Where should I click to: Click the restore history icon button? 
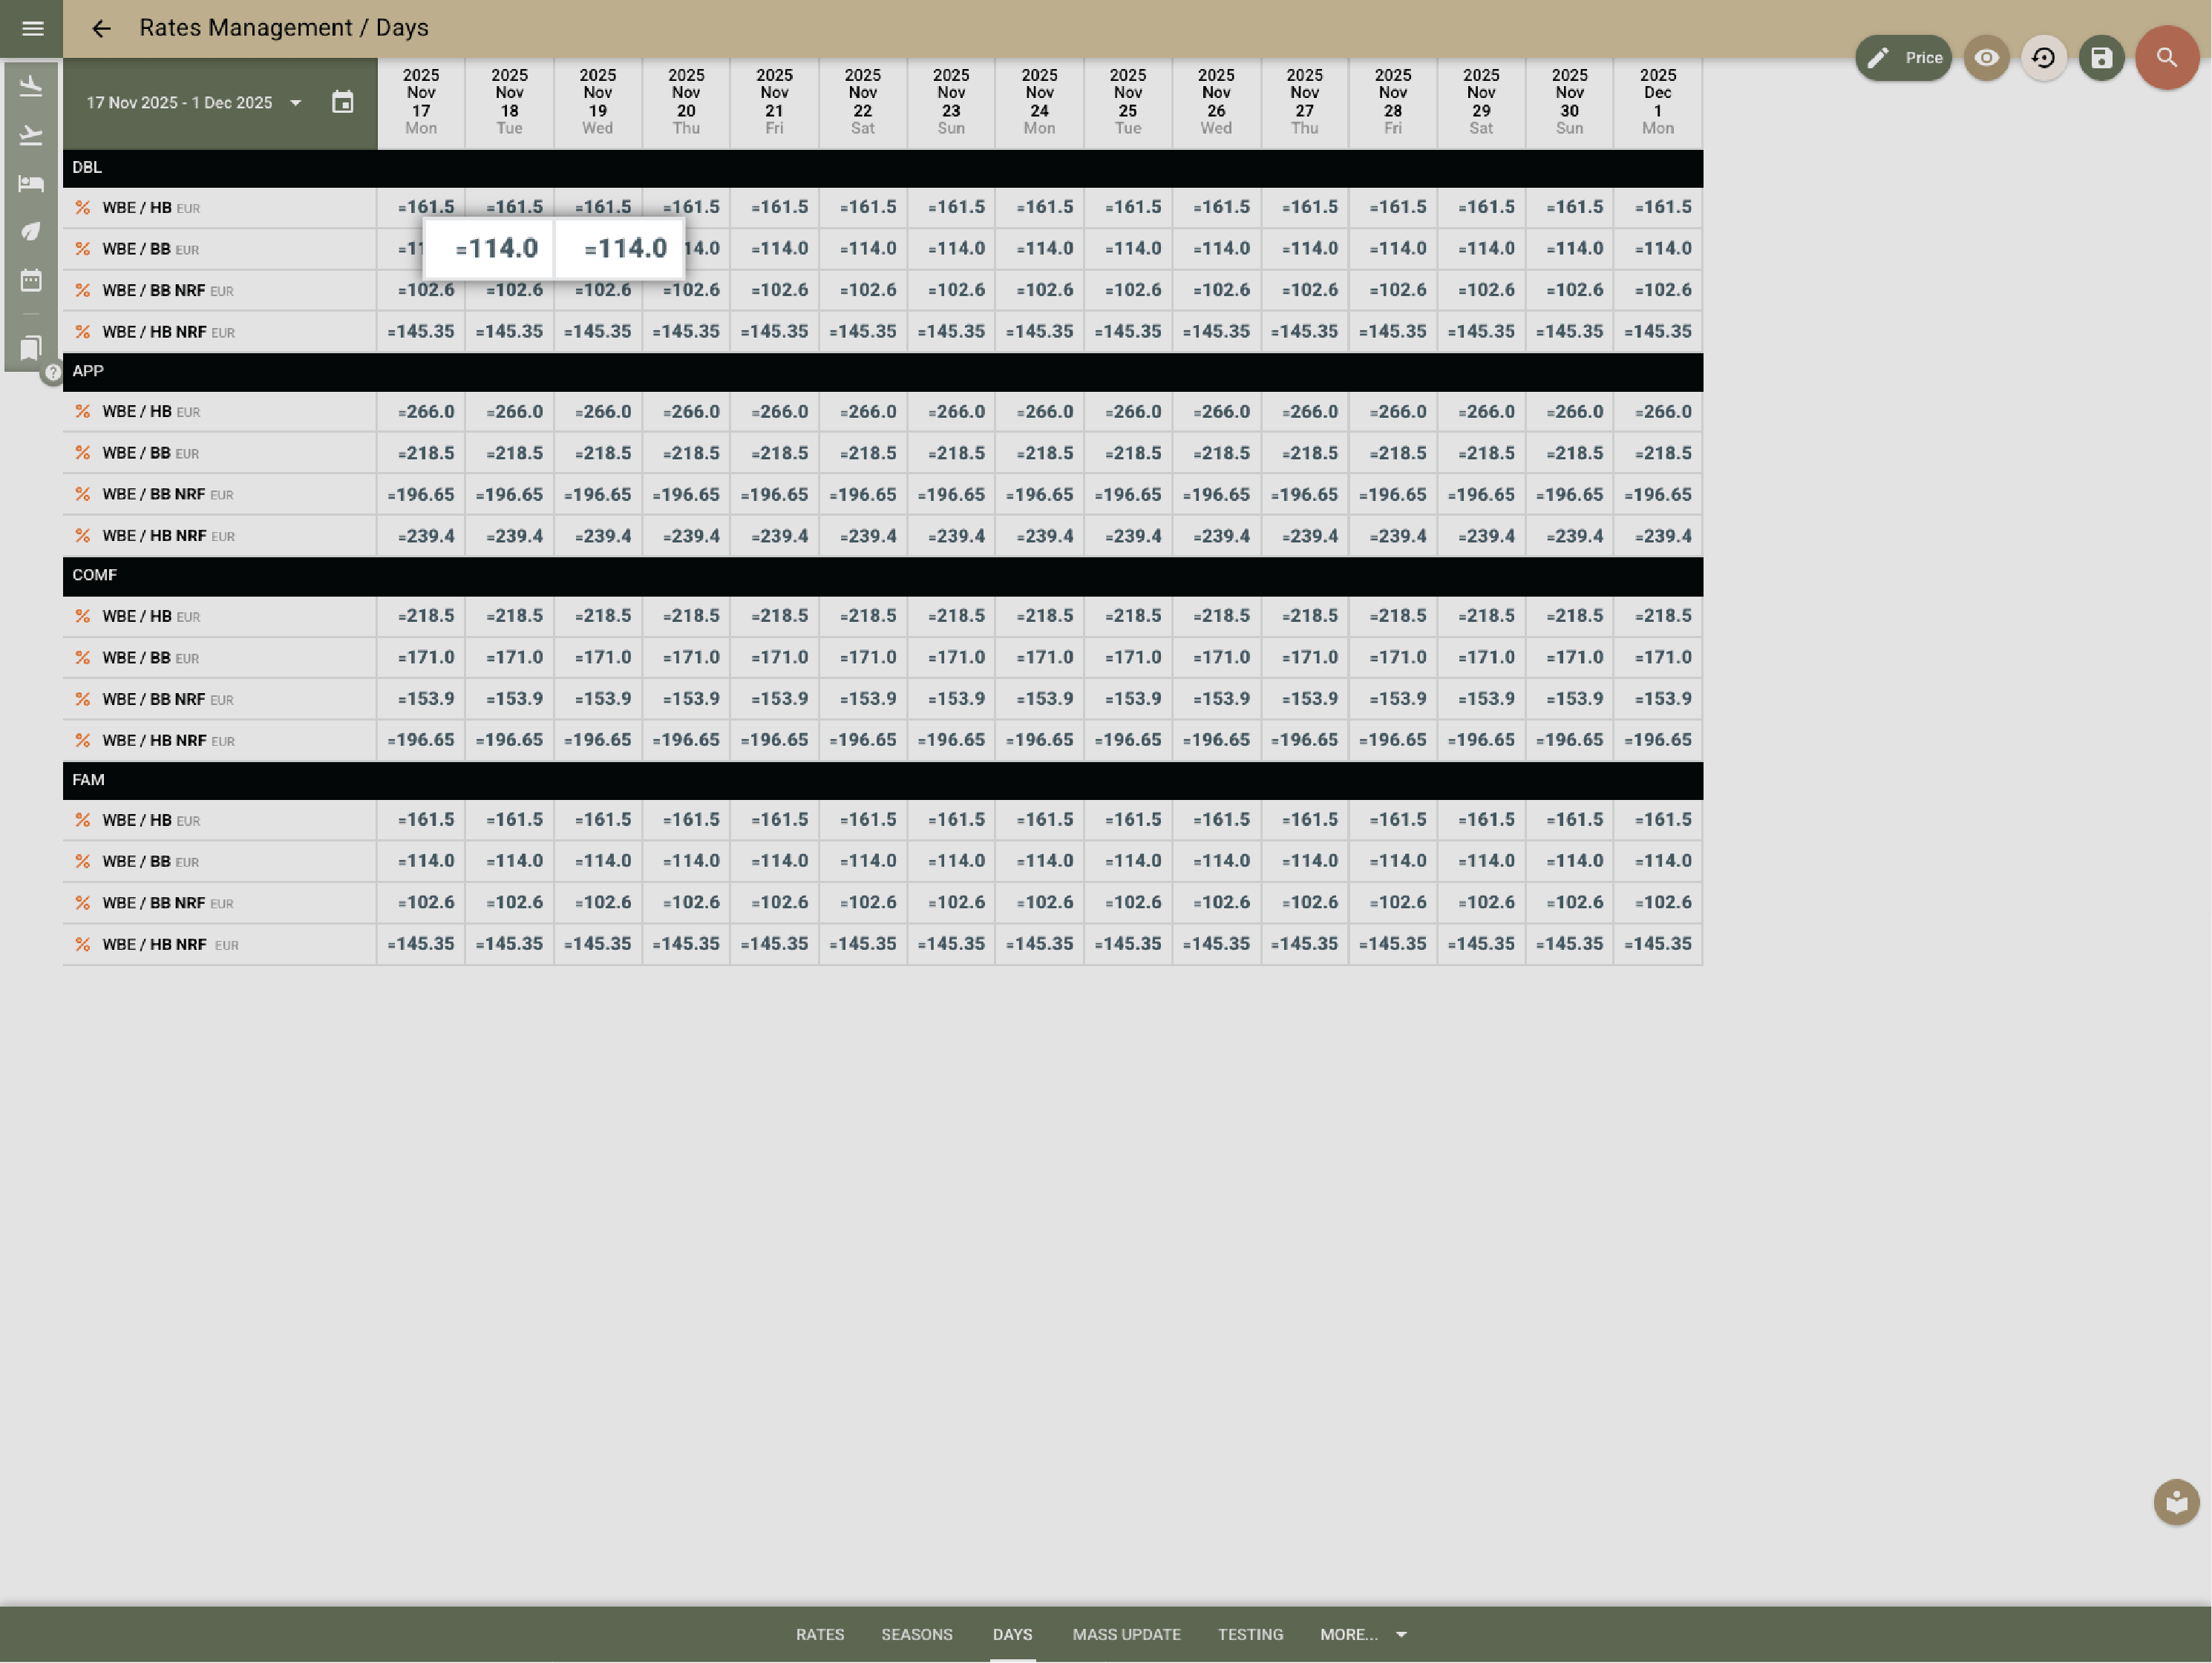click(x=2043, y=58)
